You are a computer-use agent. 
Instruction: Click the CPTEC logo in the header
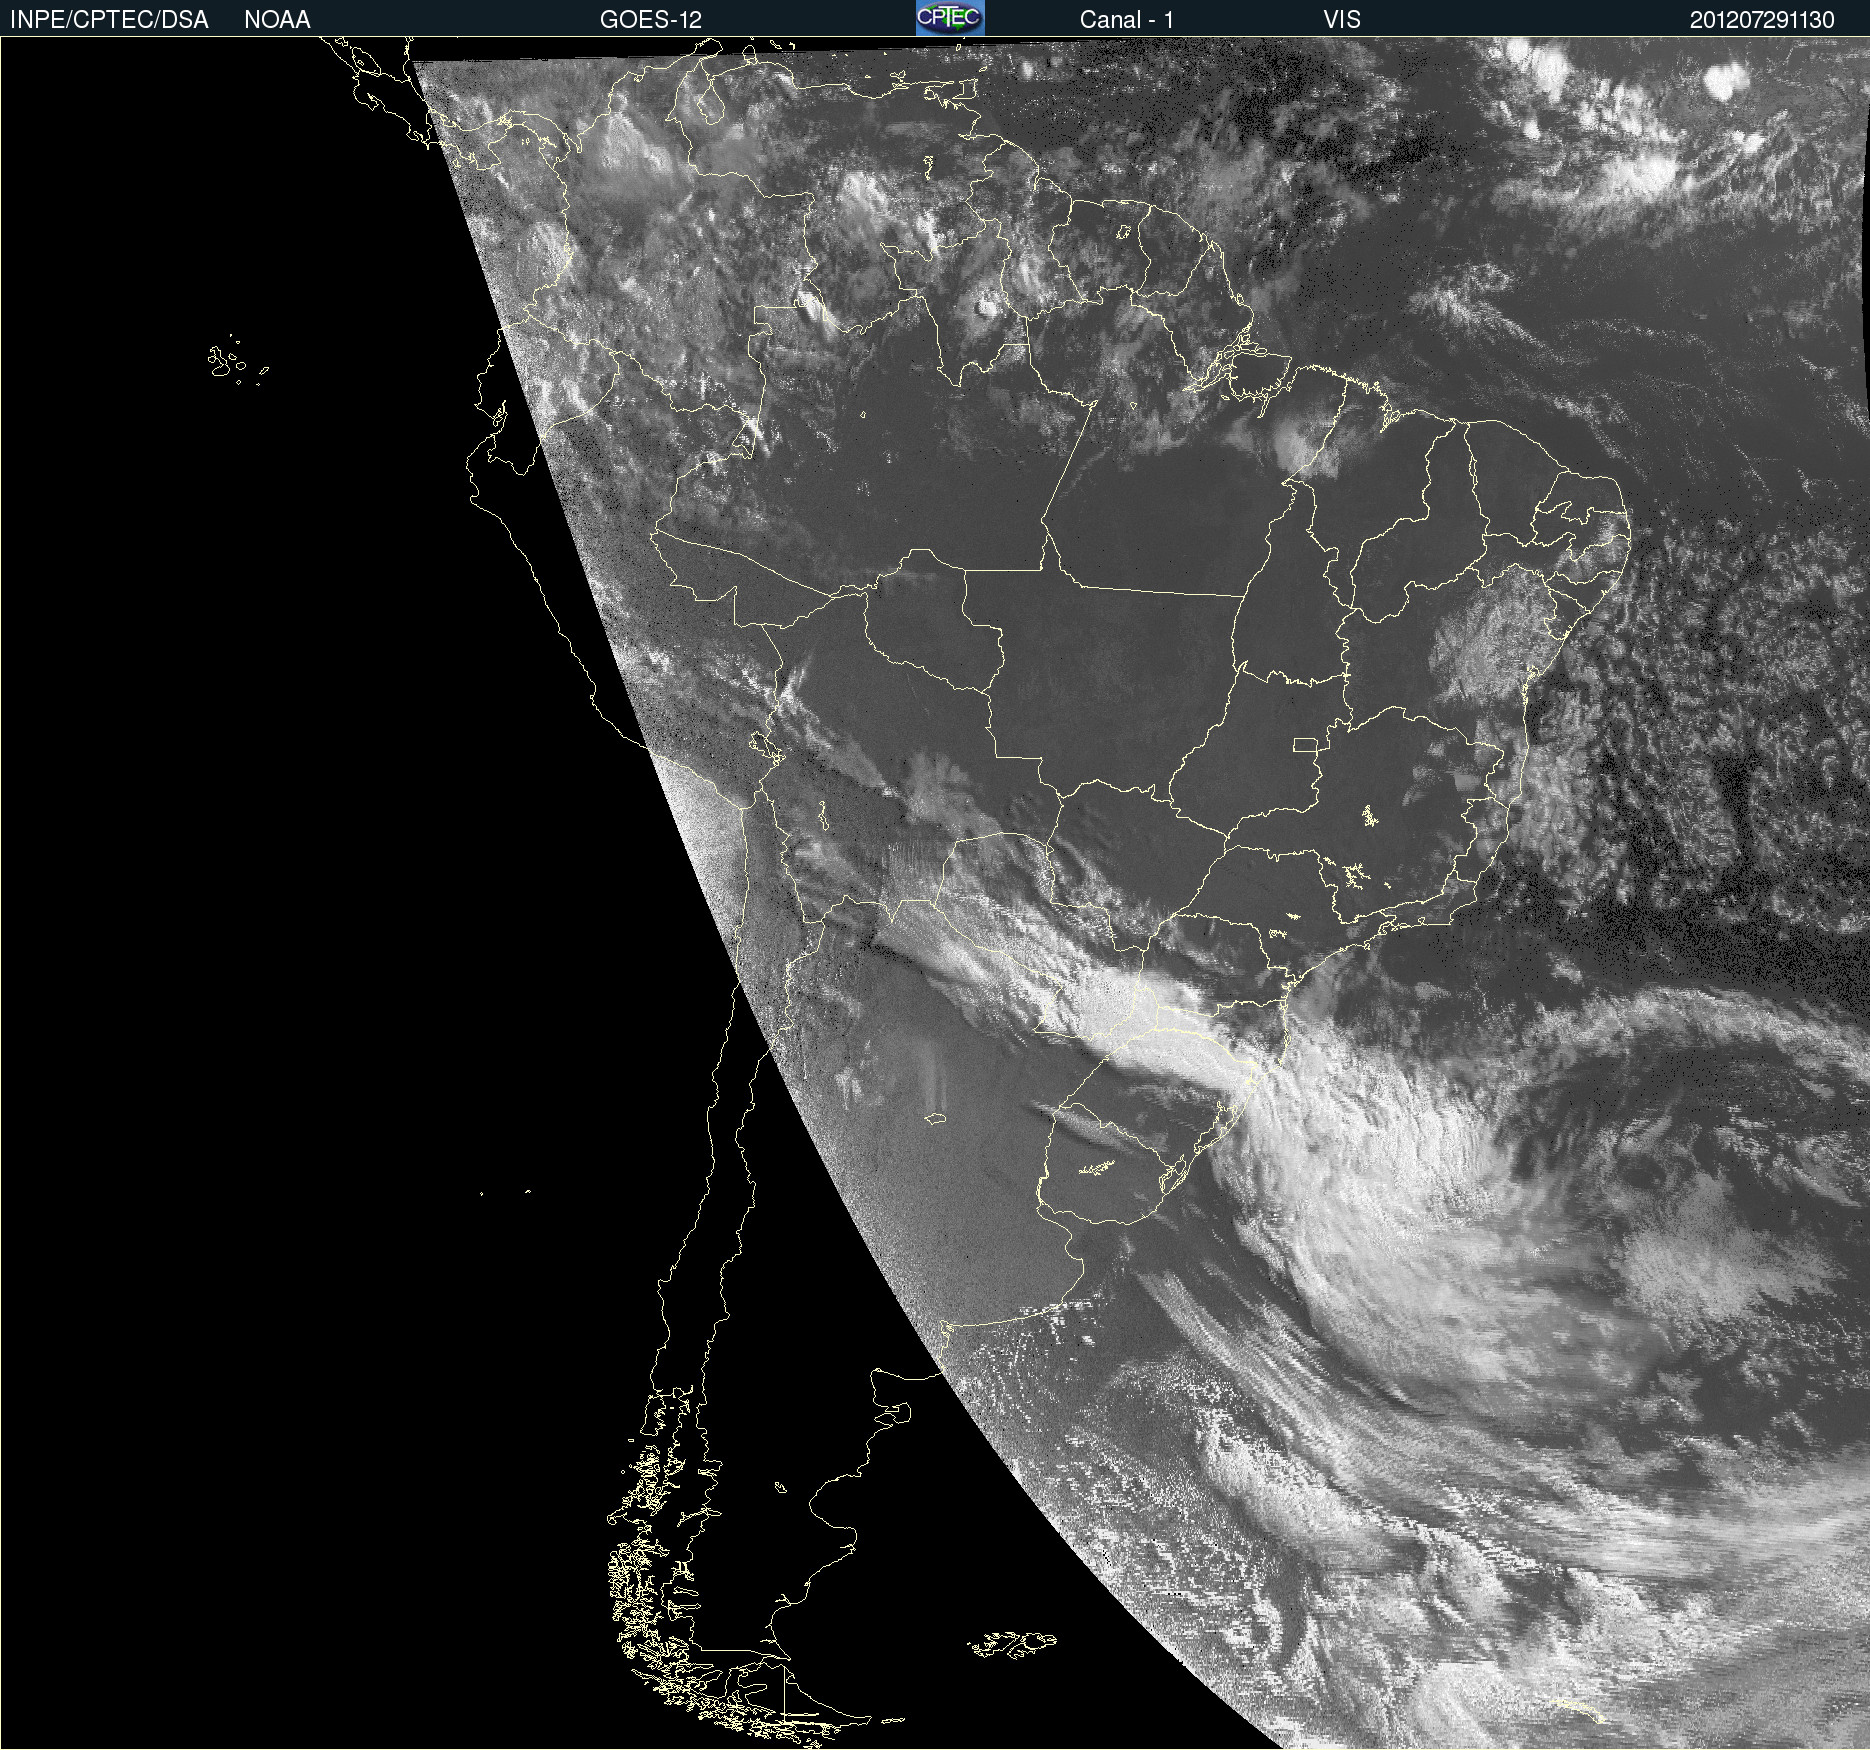(x=950, y=18)
